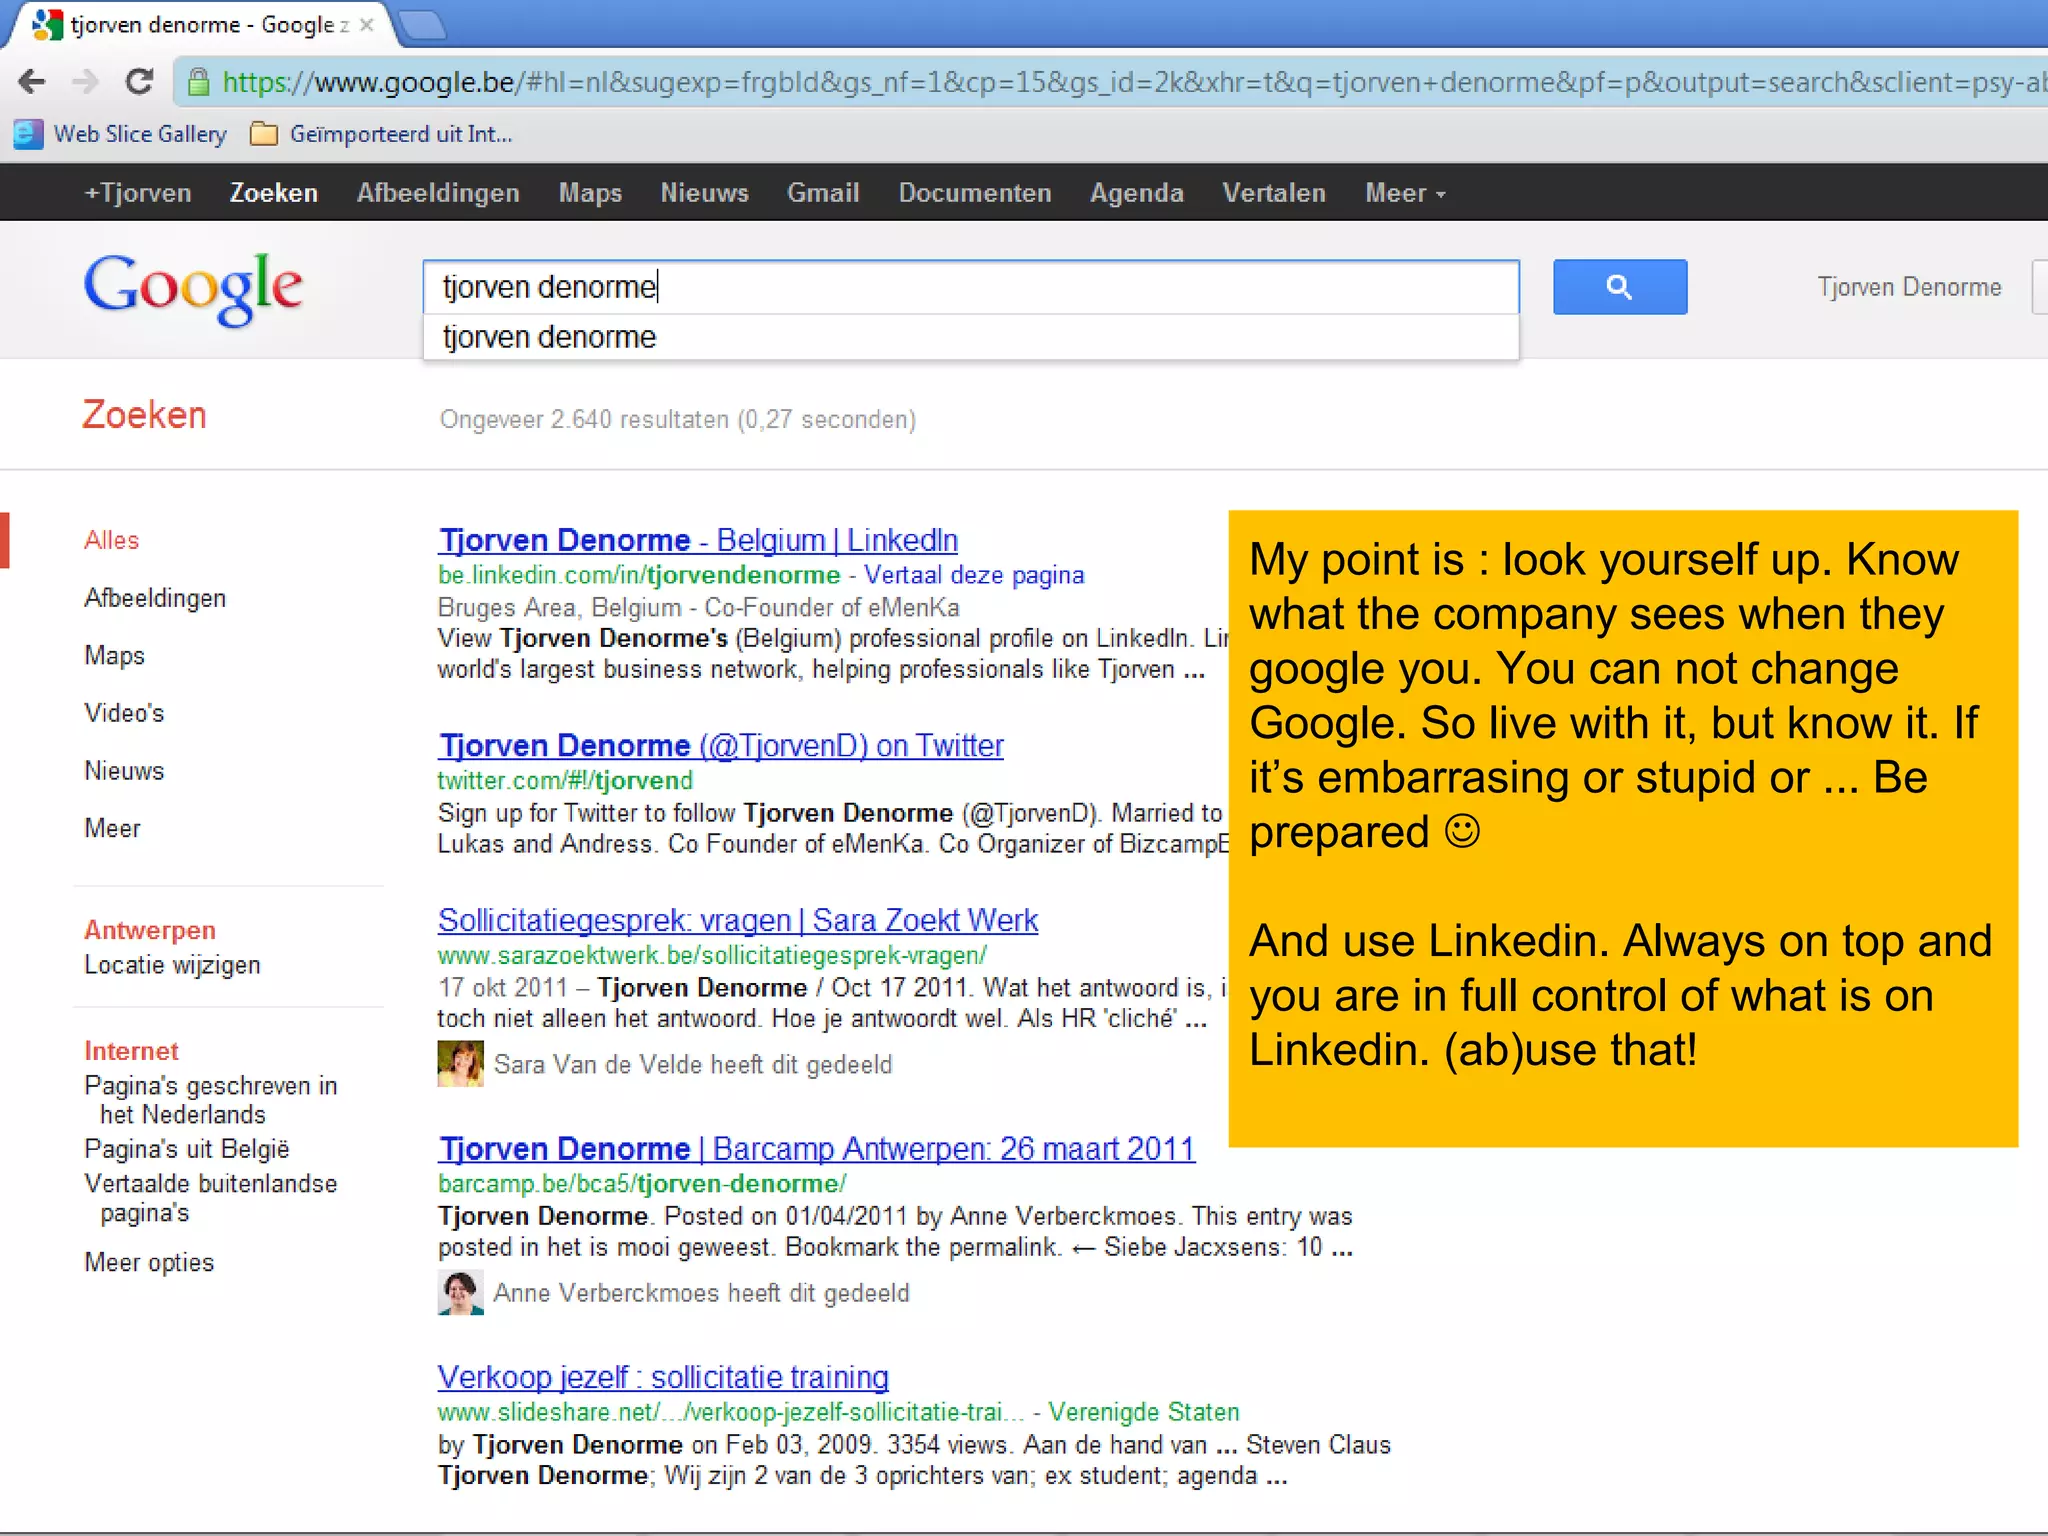Click Locatie wijzigen link
The width and height of the screenshot is (2048, 1536).
coord(172,965)
